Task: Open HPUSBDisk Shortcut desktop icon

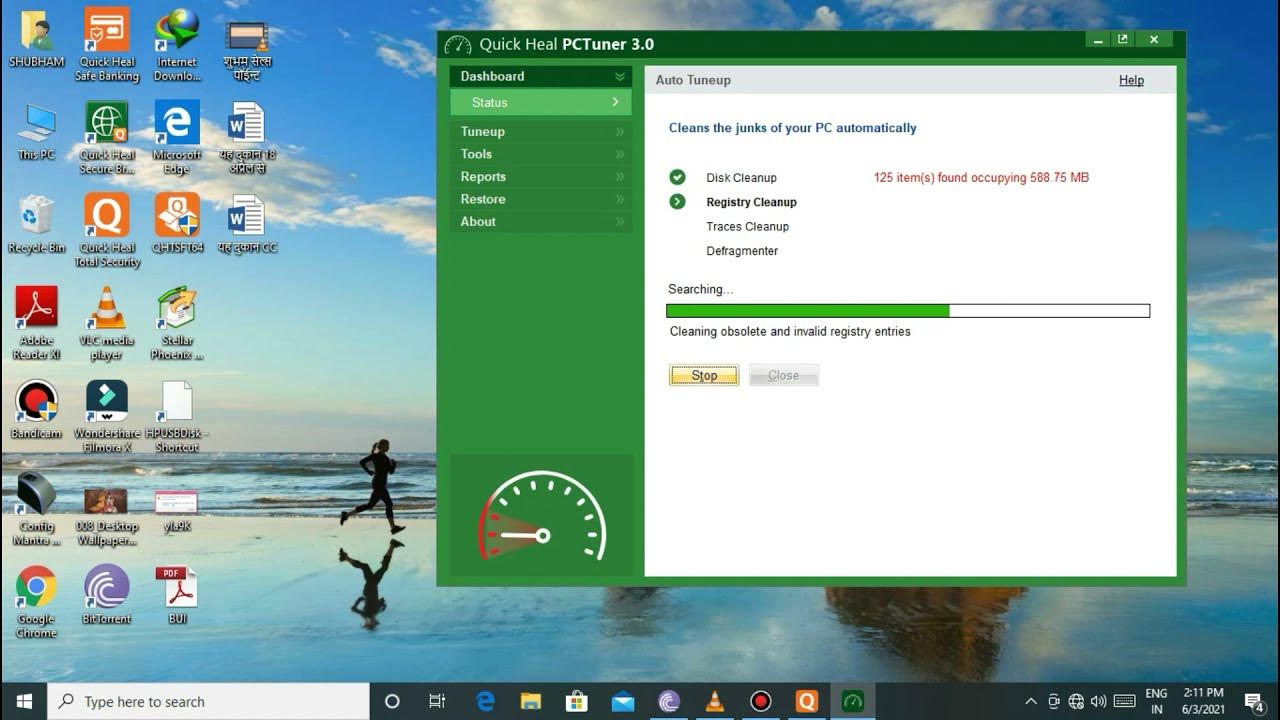Action: [177, 416]
